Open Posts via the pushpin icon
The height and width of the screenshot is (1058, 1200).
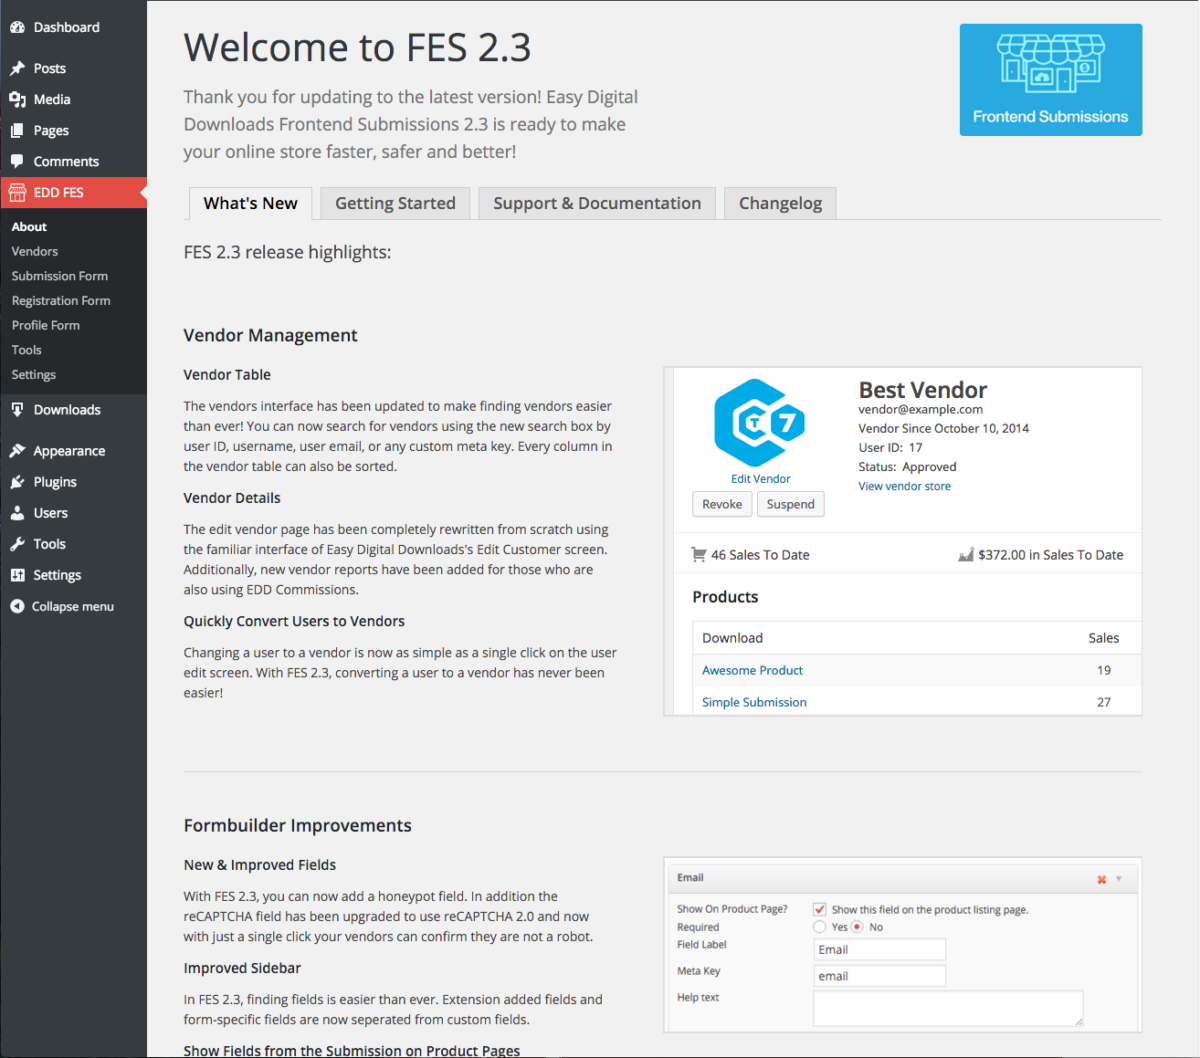tap(17, 68)
